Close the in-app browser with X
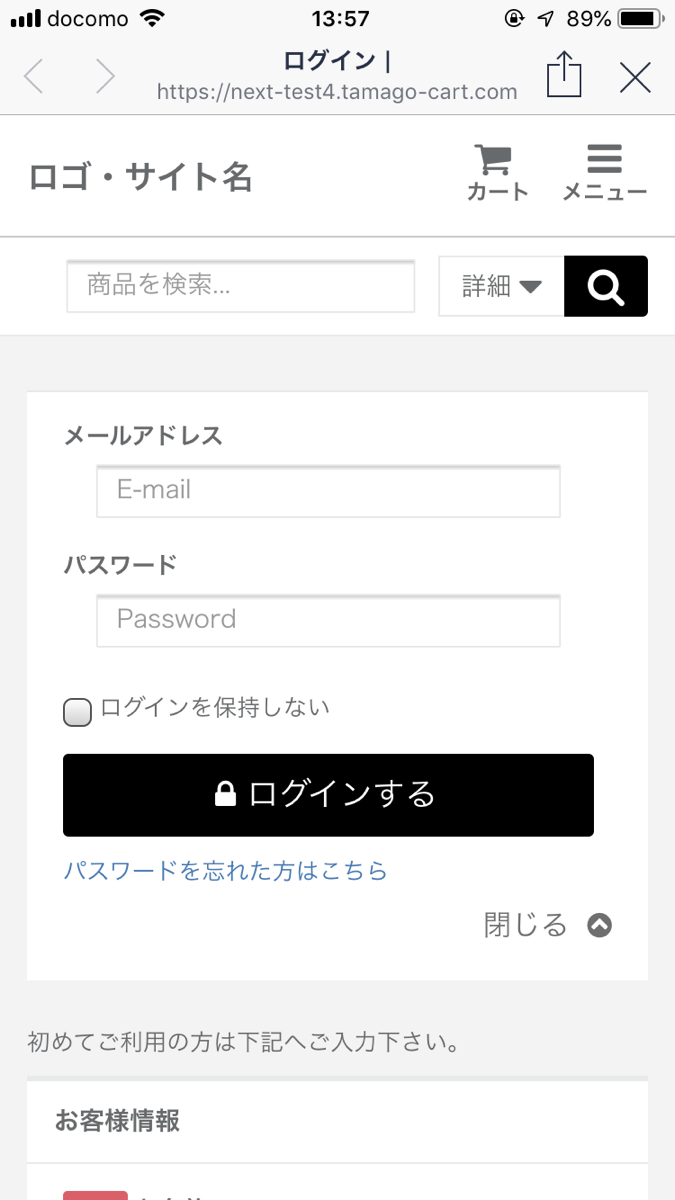Screen dimensions: 675x1200 coord(635,76)
